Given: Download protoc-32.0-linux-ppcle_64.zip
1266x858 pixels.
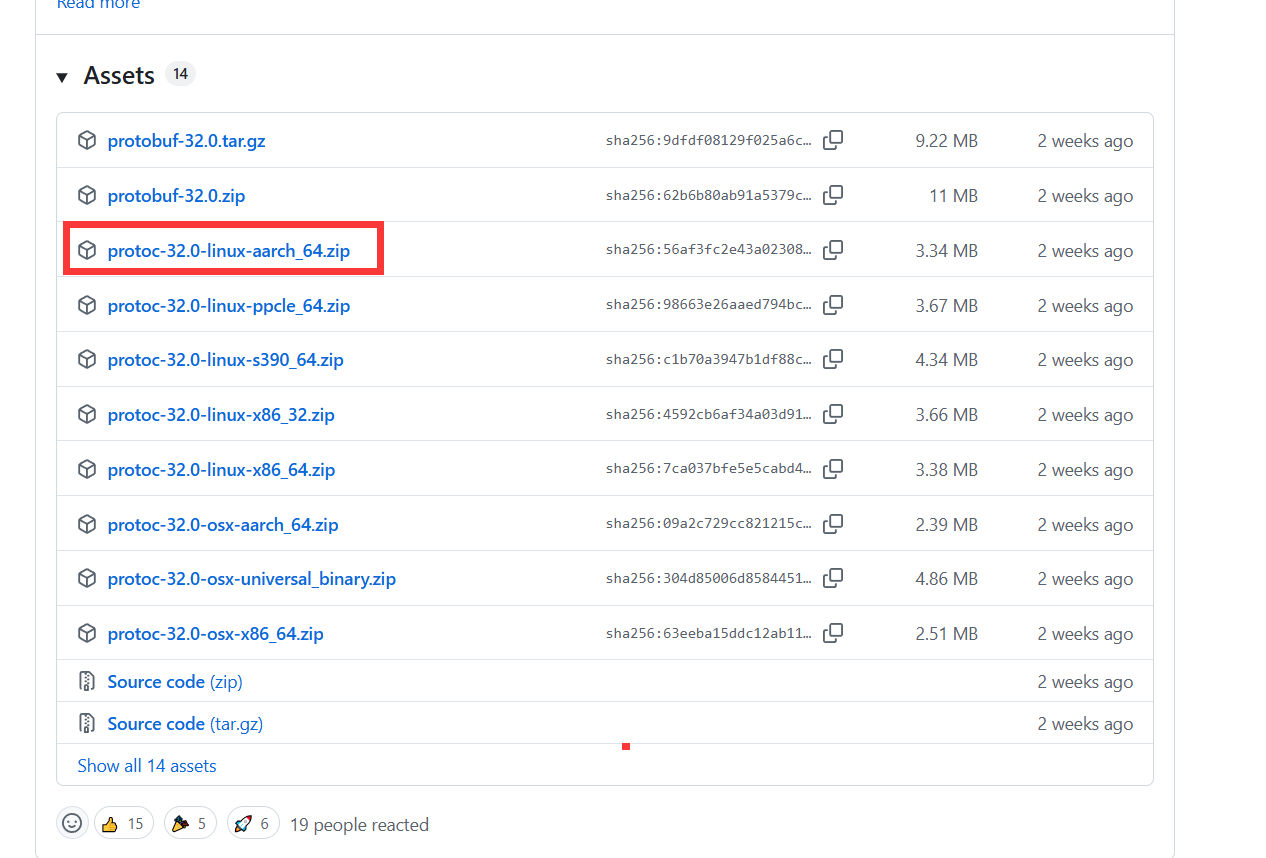Looking at the screenshot, I should [x=229, y=306].
